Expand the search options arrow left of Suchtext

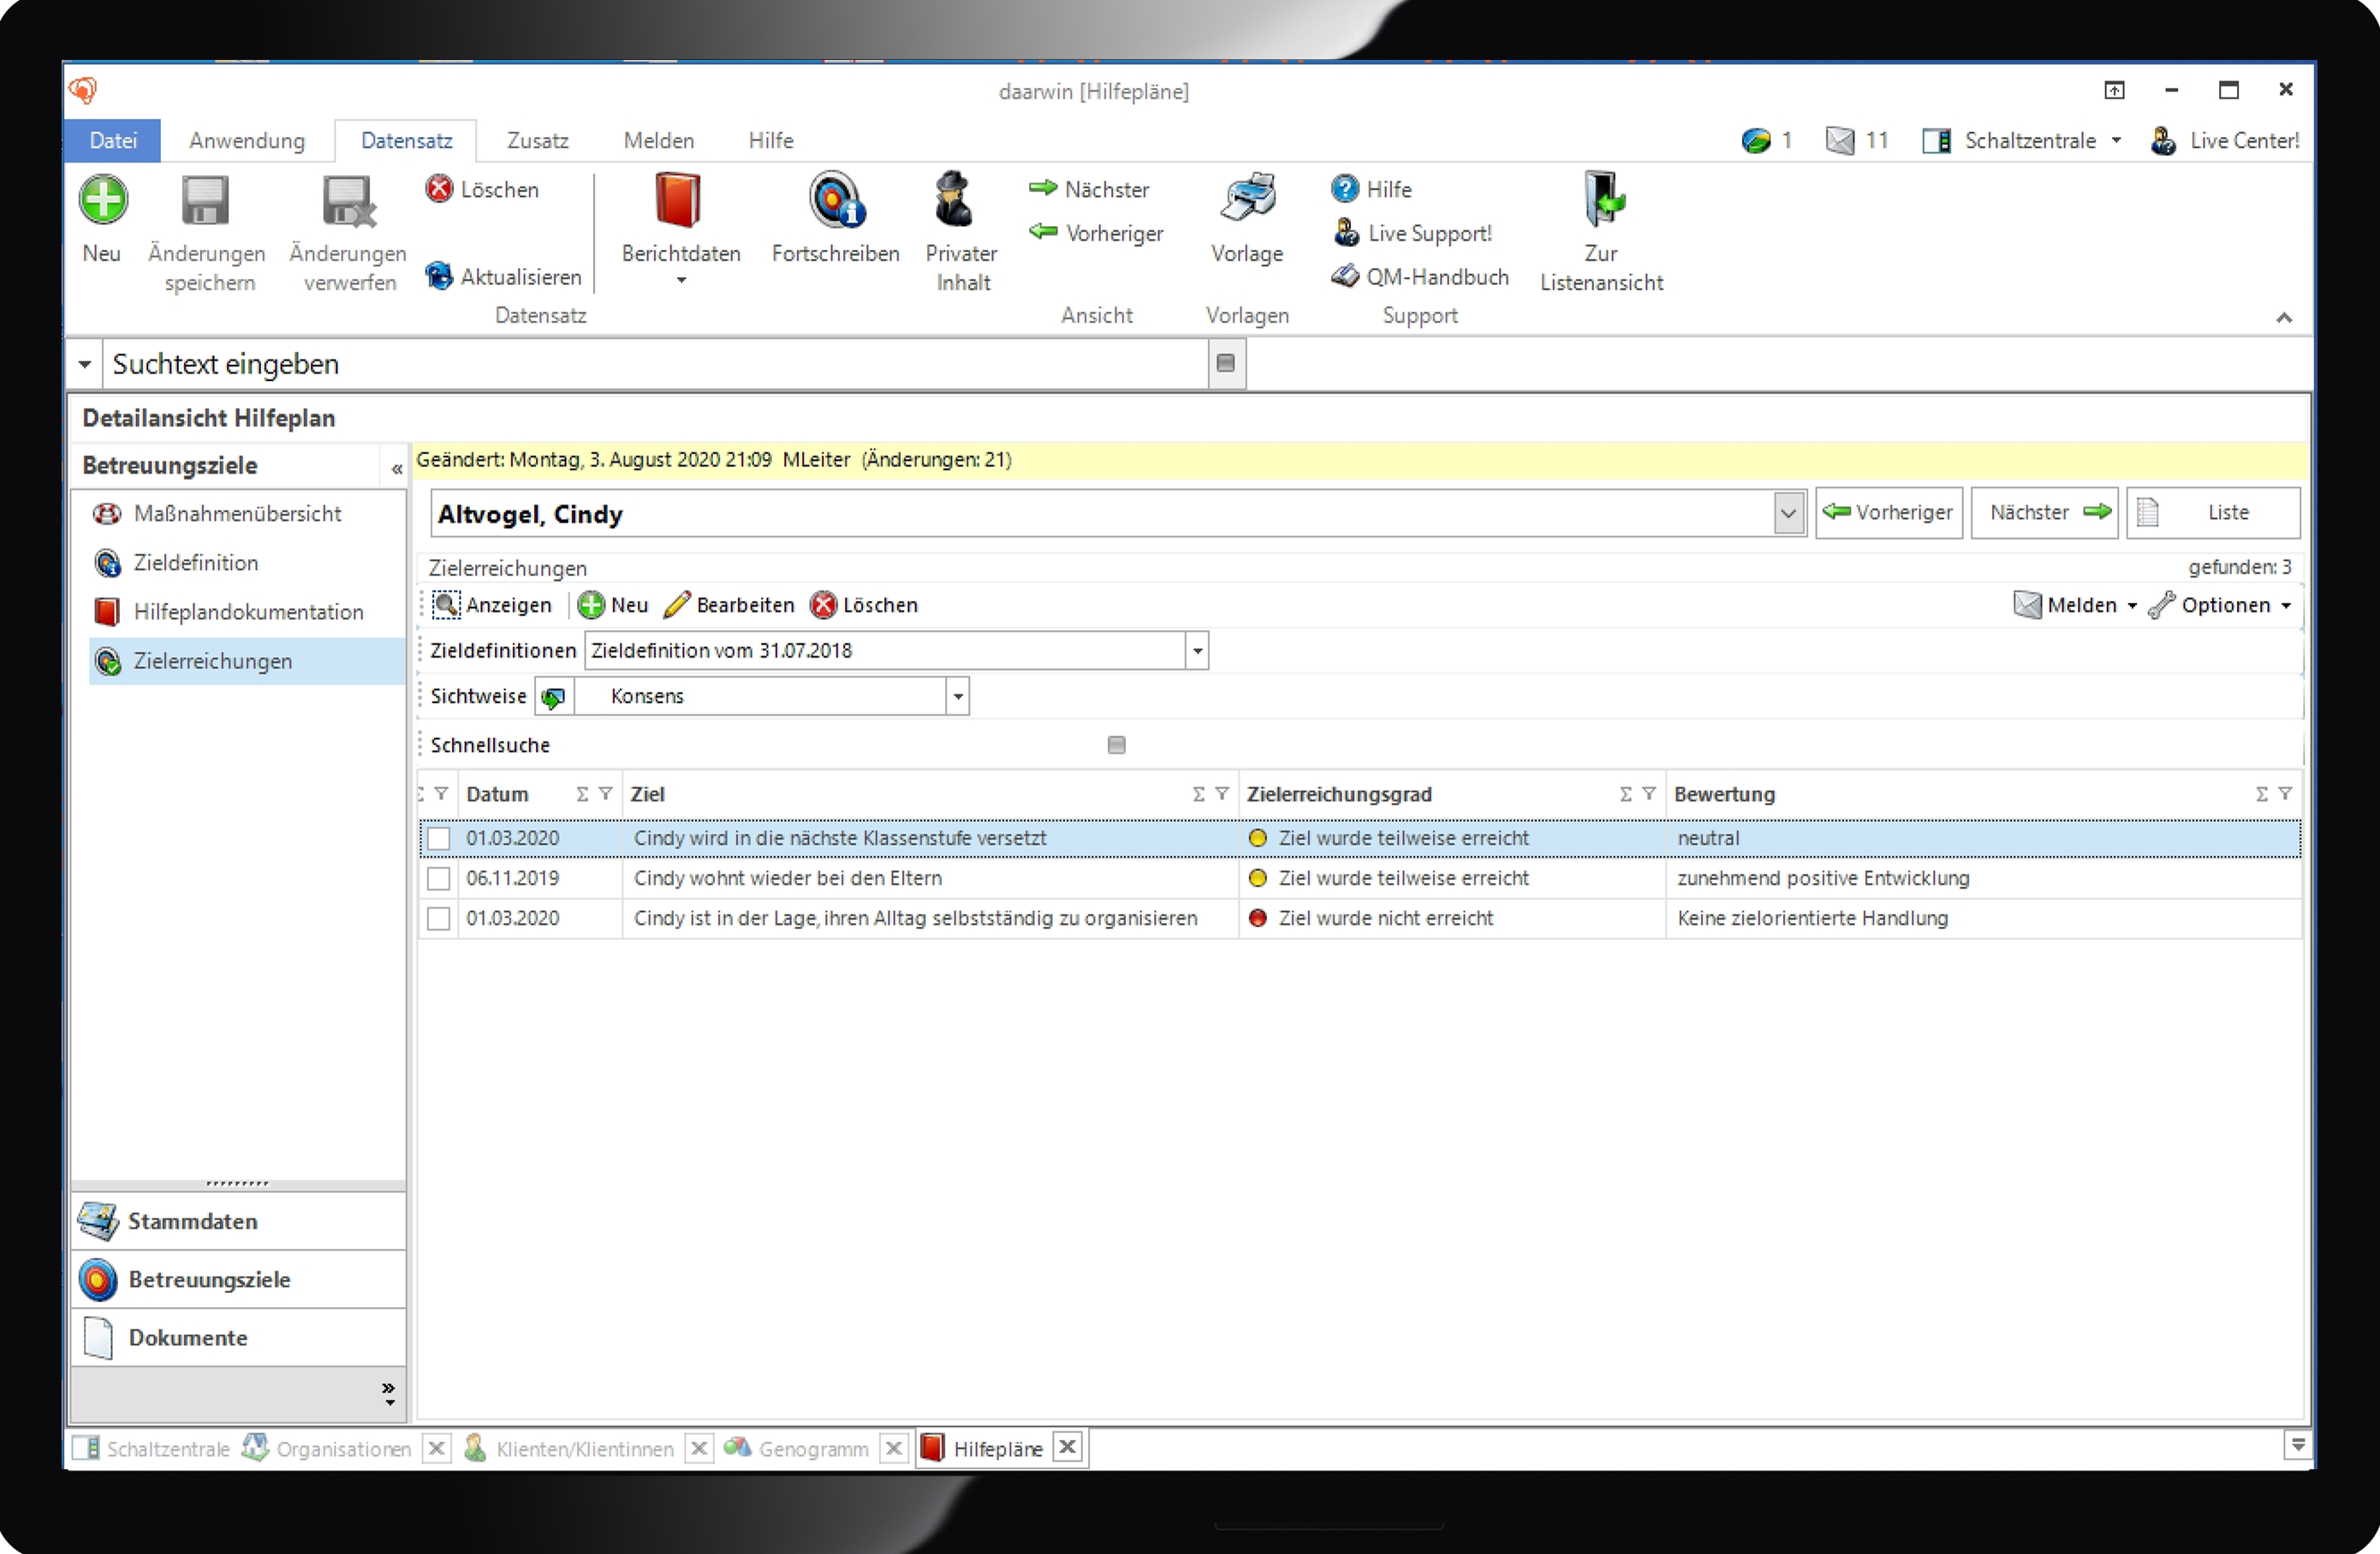[x=85, y=364]
